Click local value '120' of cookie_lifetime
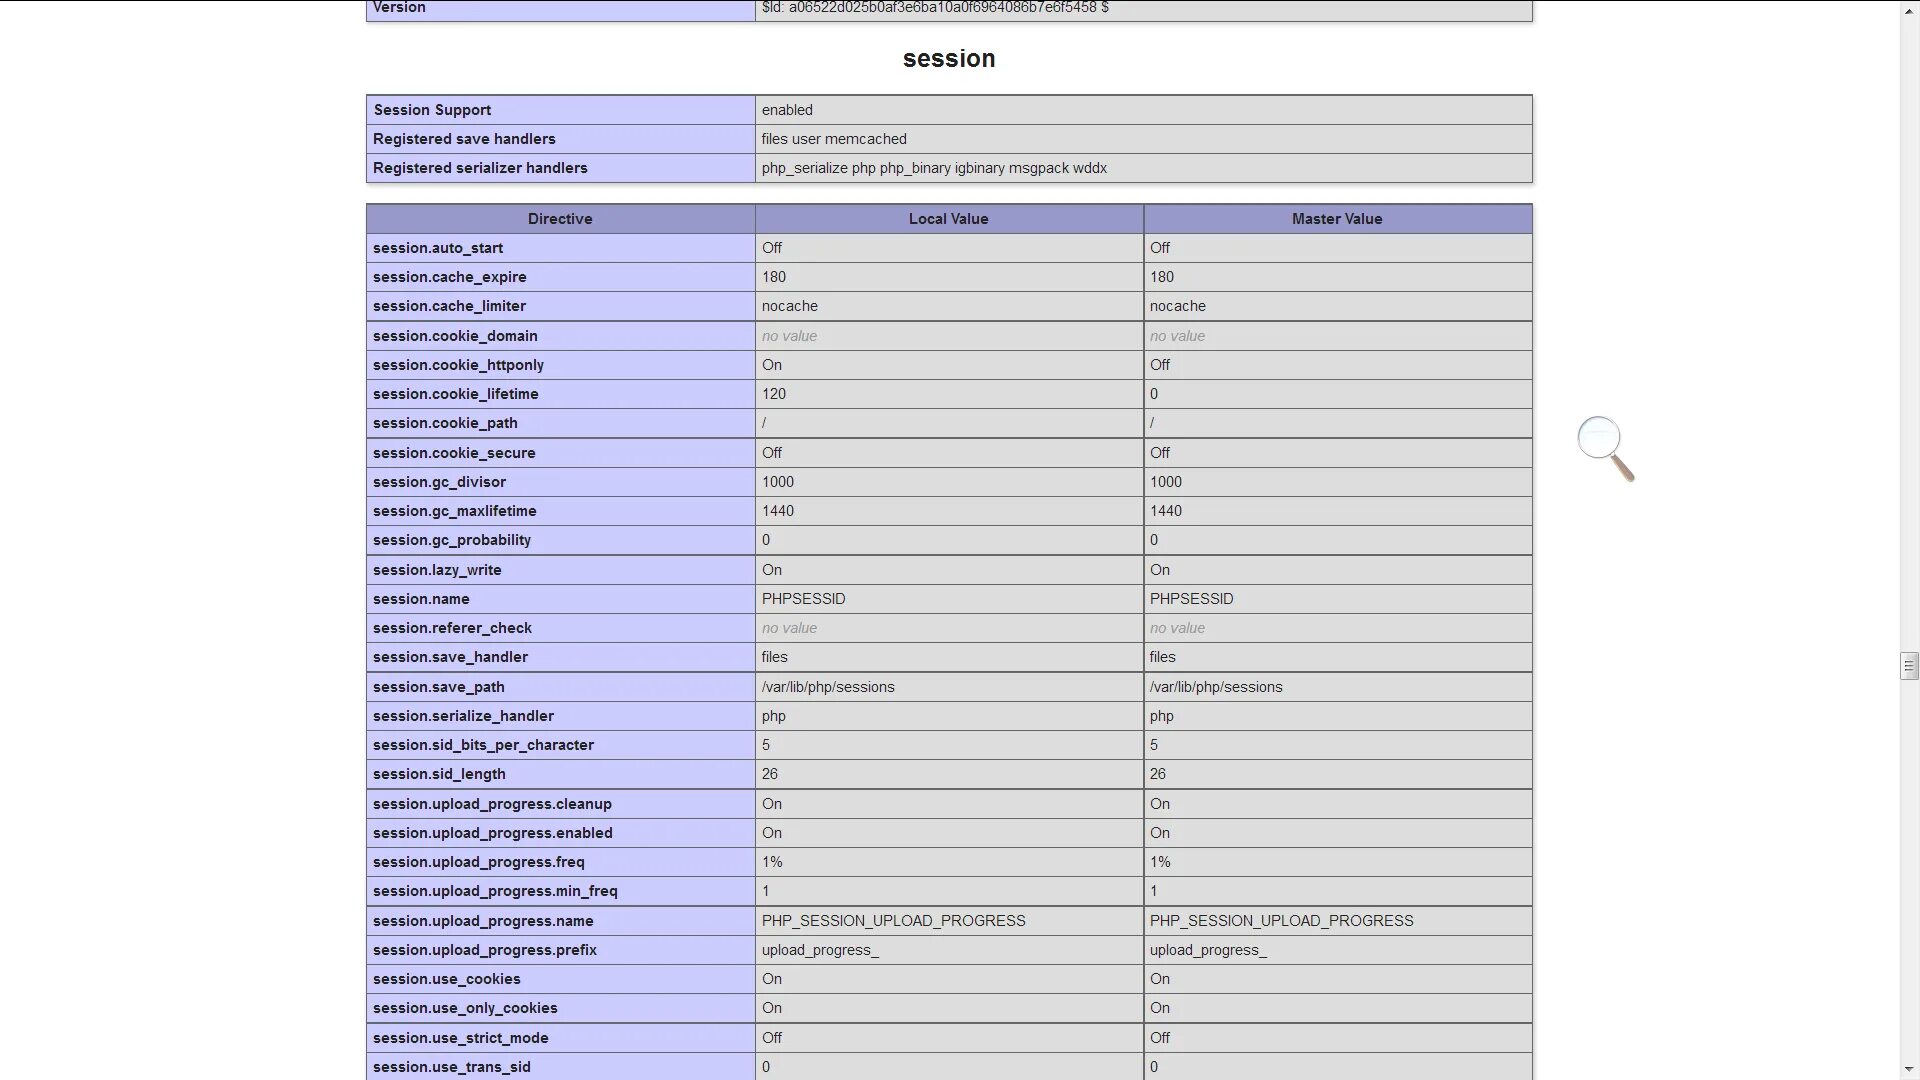The image size is (1920, 1080). point(773,394)
